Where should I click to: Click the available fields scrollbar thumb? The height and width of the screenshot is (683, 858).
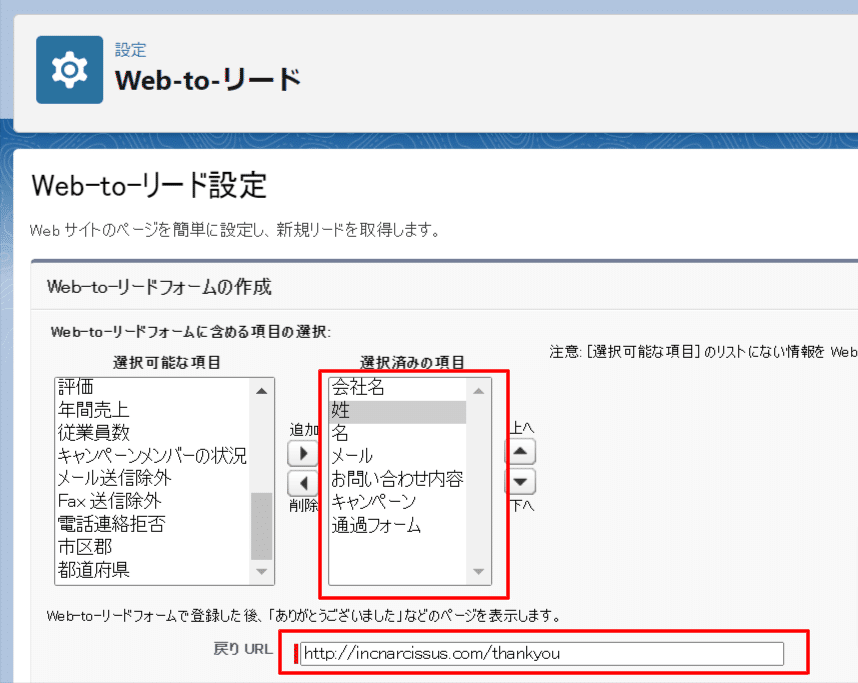262,526
